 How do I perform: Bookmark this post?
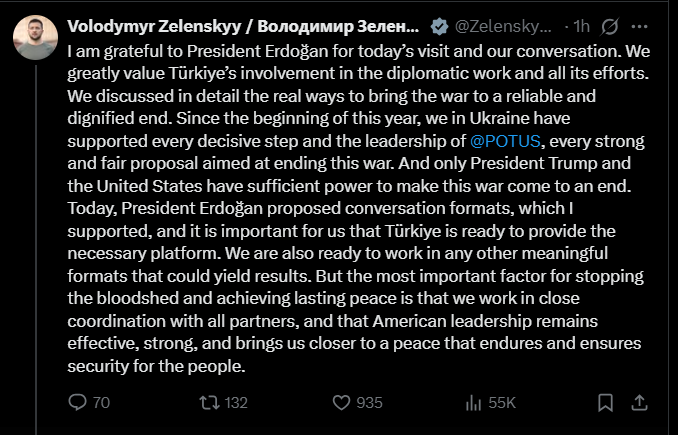[606, 403]
